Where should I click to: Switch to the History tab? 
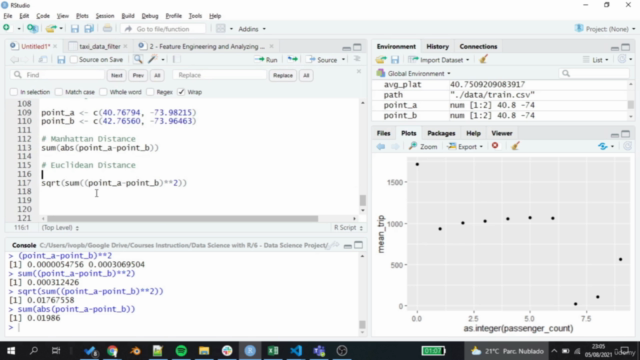437,47
